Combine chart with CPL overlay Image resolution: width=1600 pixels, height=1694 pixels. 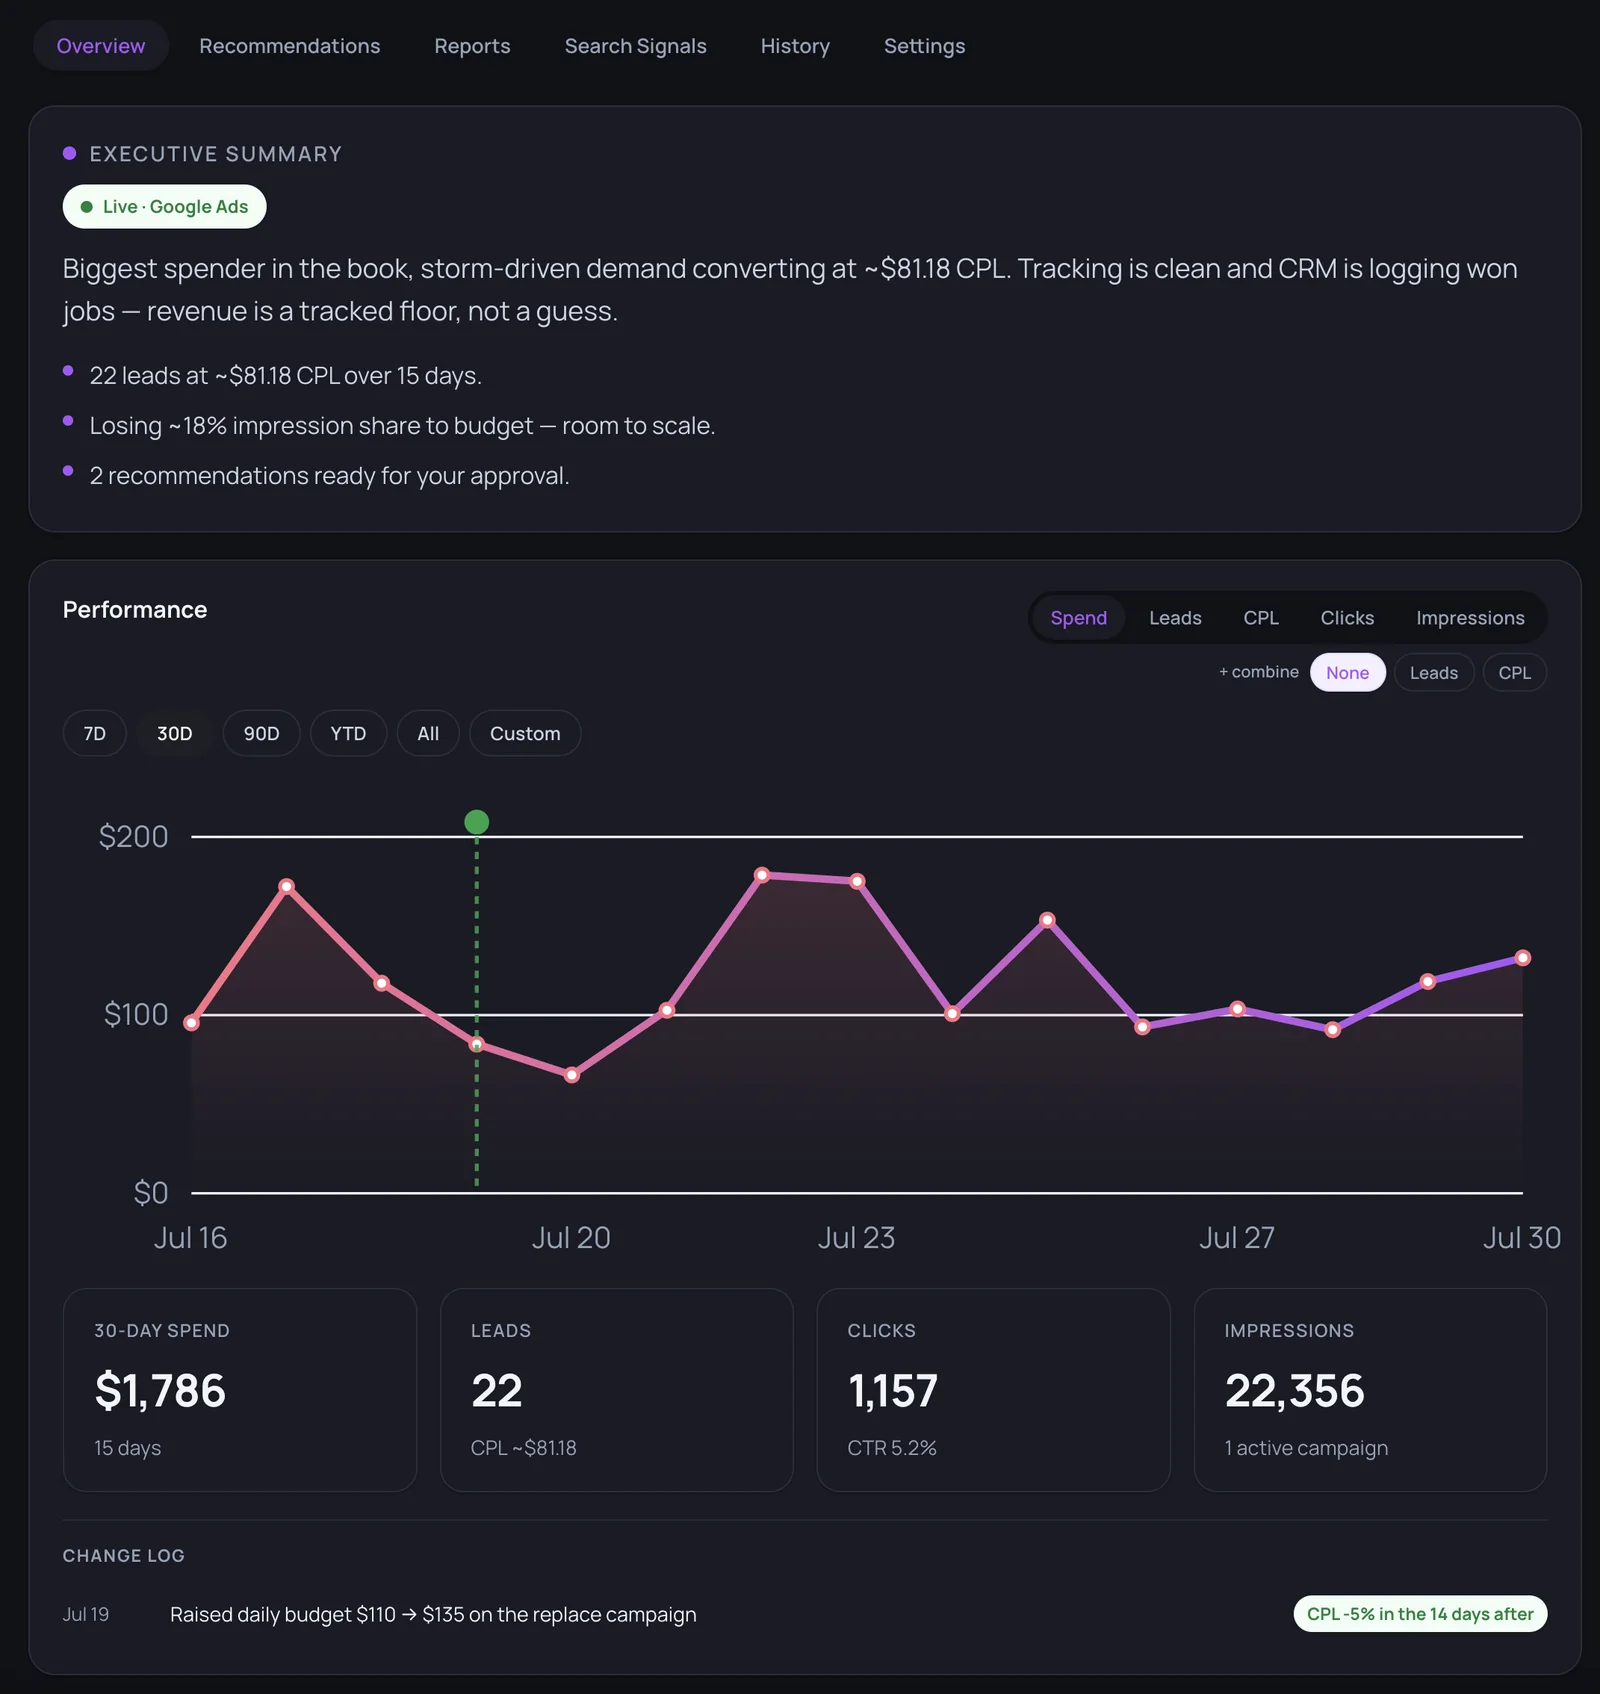(x=1514, y=673)
